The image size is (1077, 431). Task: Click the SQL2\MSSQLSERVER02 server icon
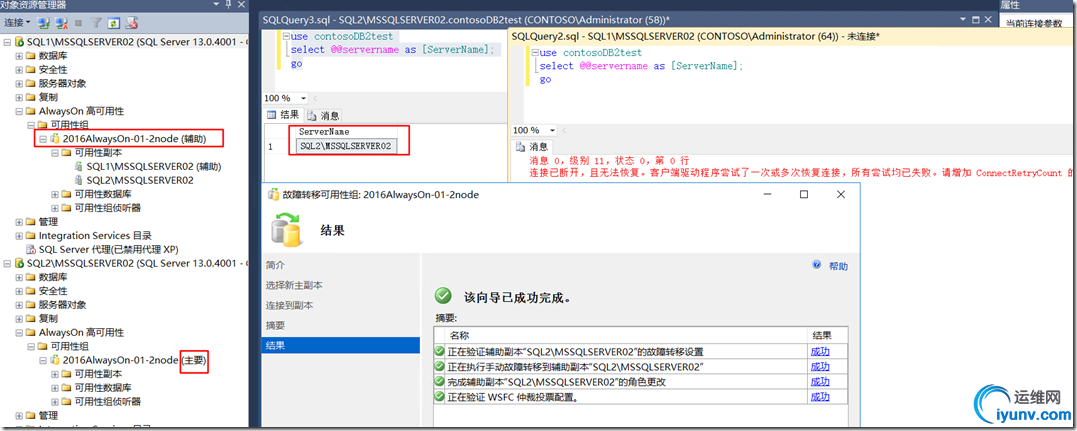(x=19, y=263)
